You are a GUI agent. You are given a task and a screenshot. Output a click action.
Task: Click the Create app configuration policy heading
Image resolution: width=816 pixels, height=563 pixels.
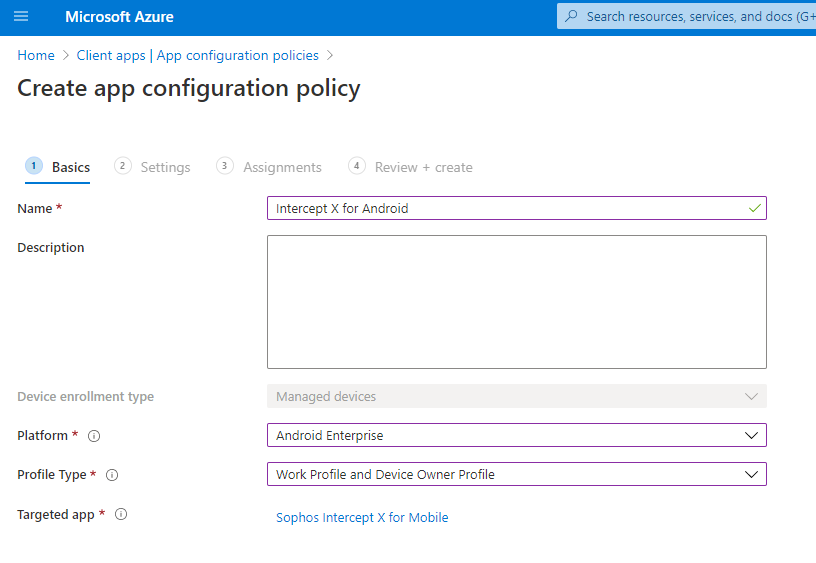pyautogui.click(x=189, y=88)
